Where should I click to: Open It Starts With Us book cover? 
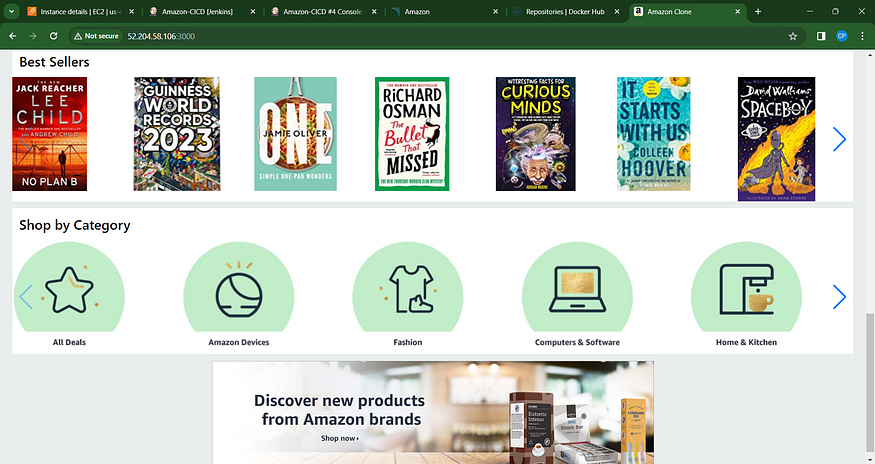(x=653, y=134)
